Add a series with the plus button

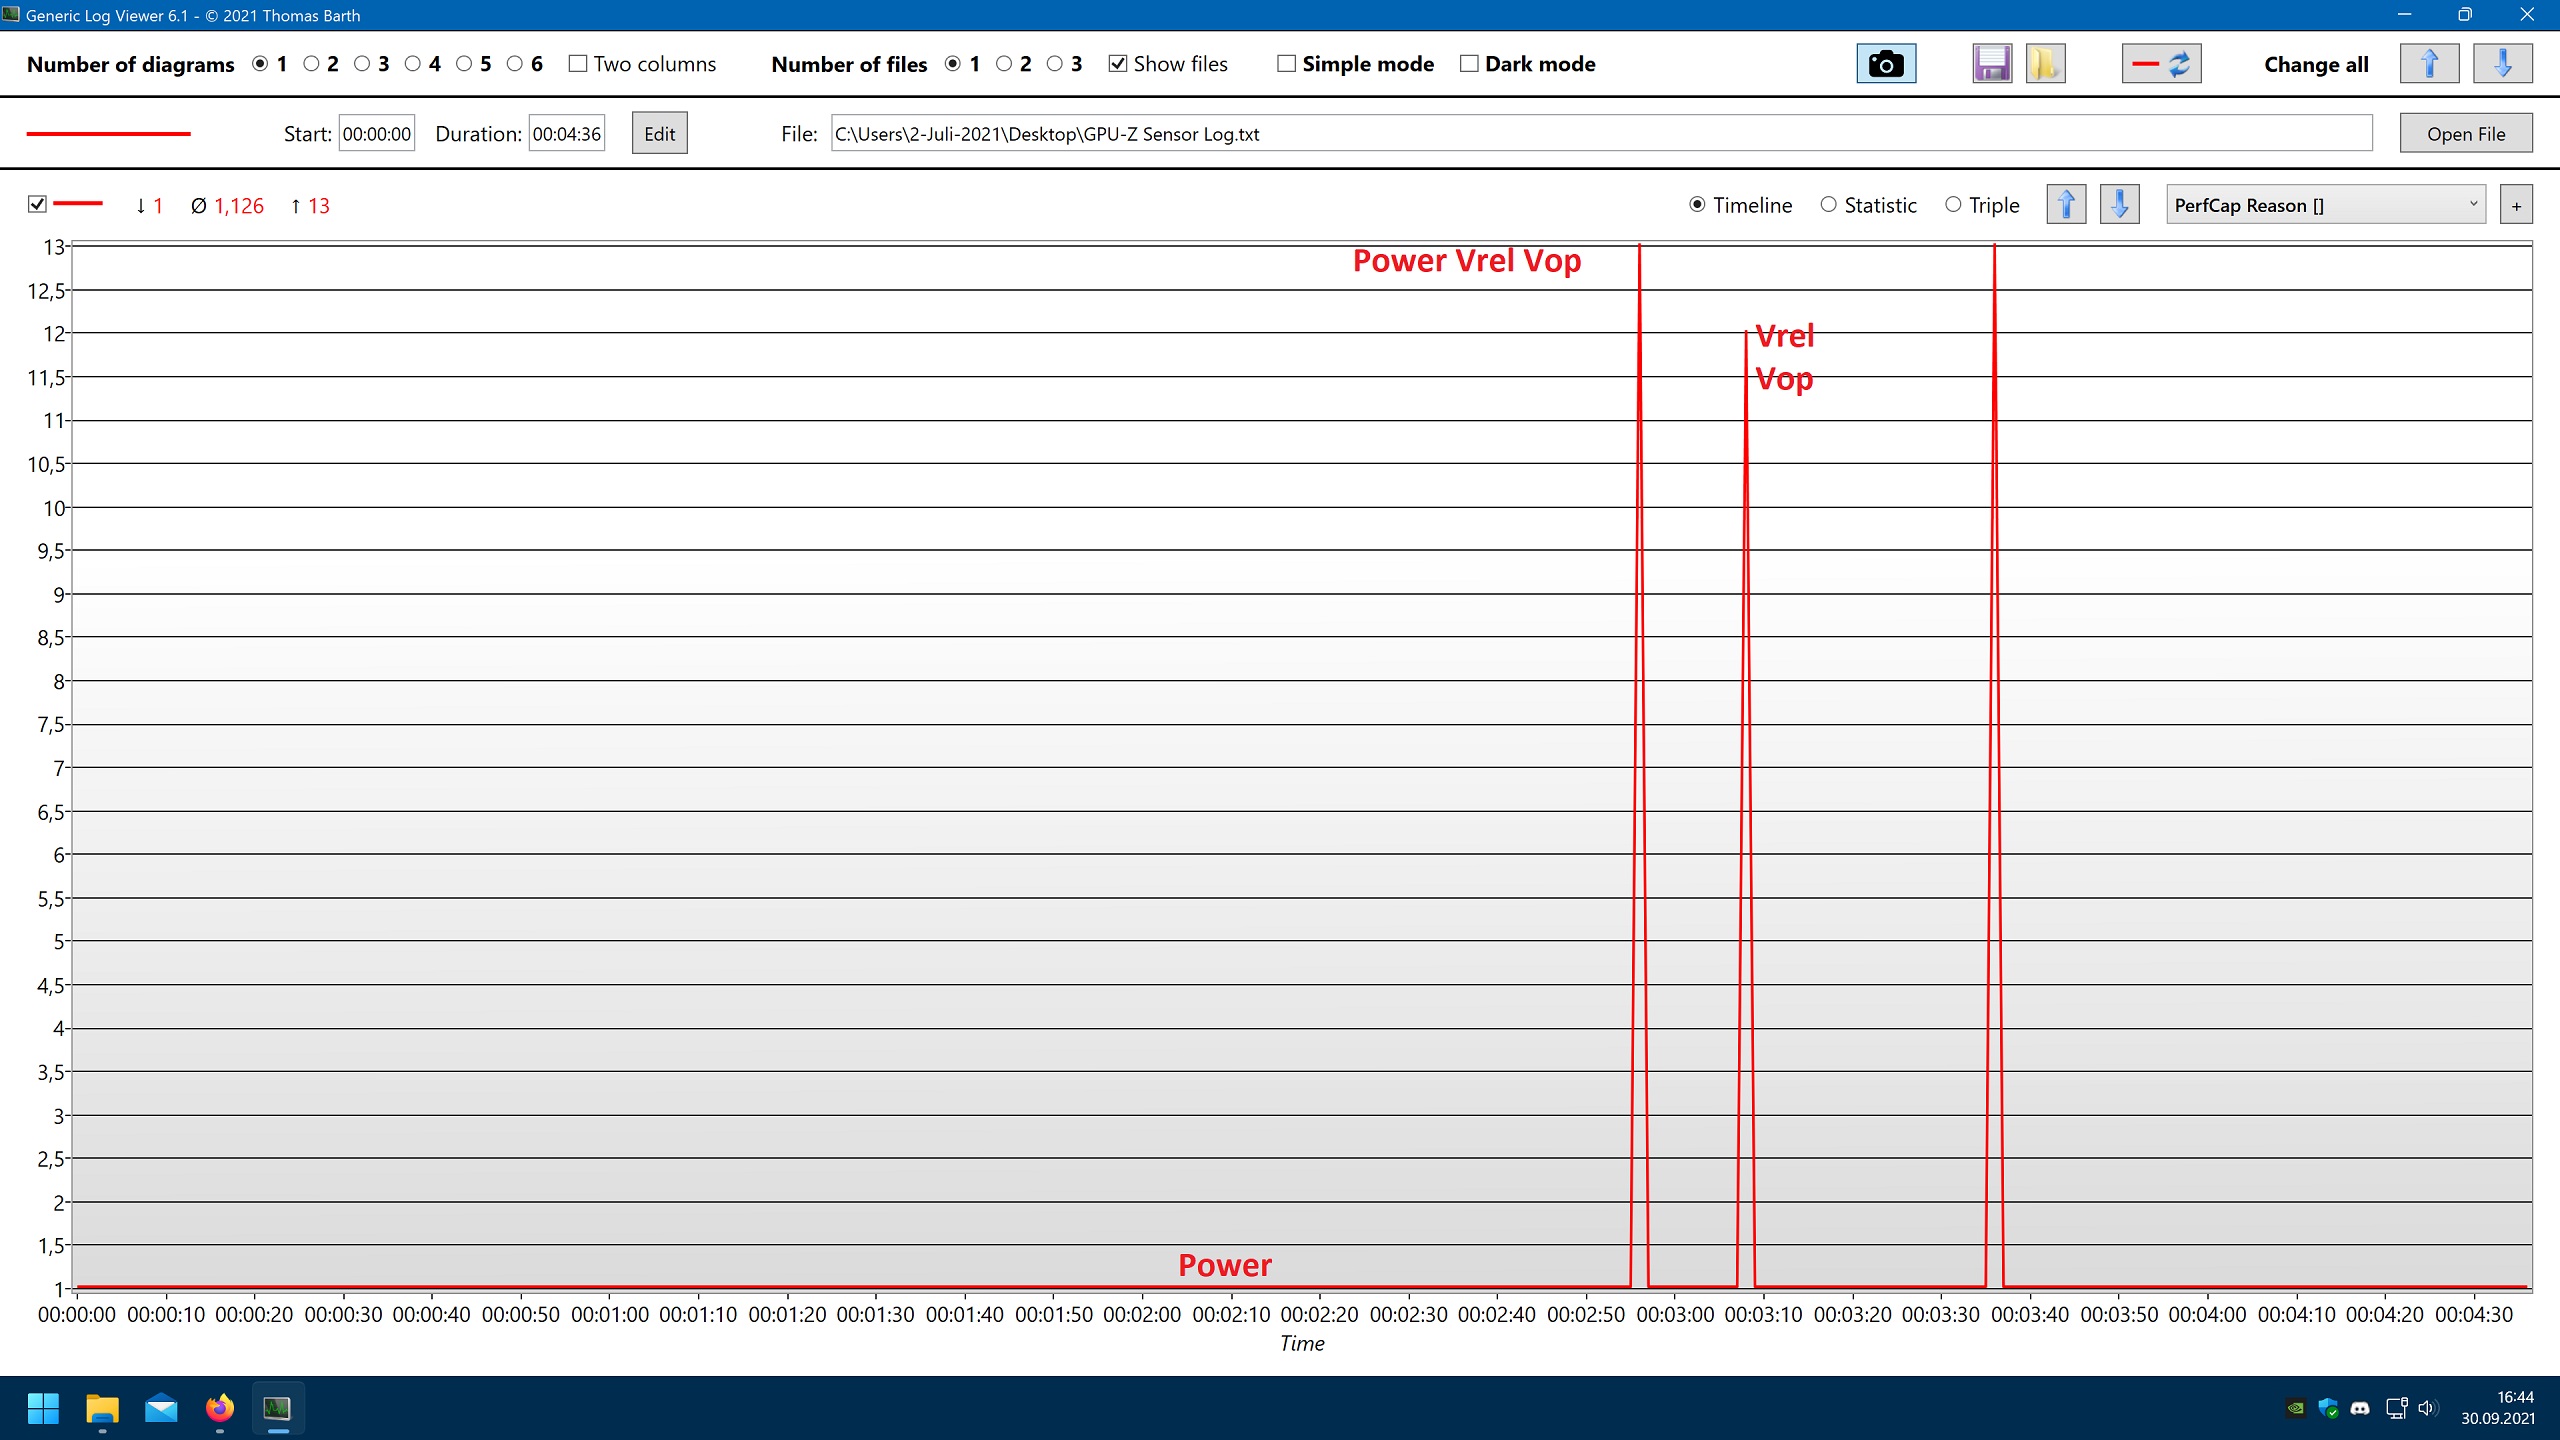(2516, 205)
